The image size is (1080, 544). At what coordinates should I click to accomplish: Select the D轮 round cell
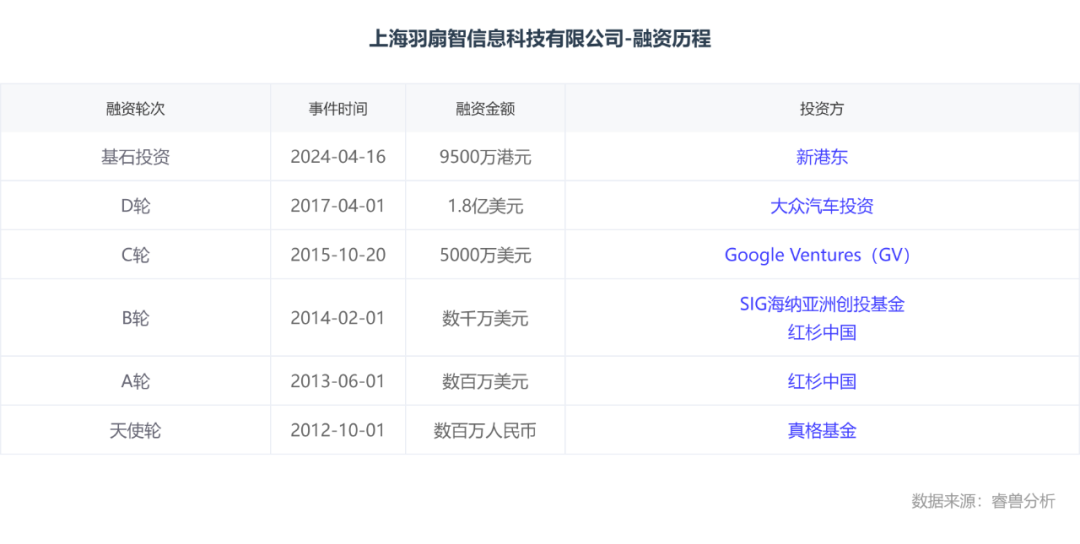pos(135,206)
